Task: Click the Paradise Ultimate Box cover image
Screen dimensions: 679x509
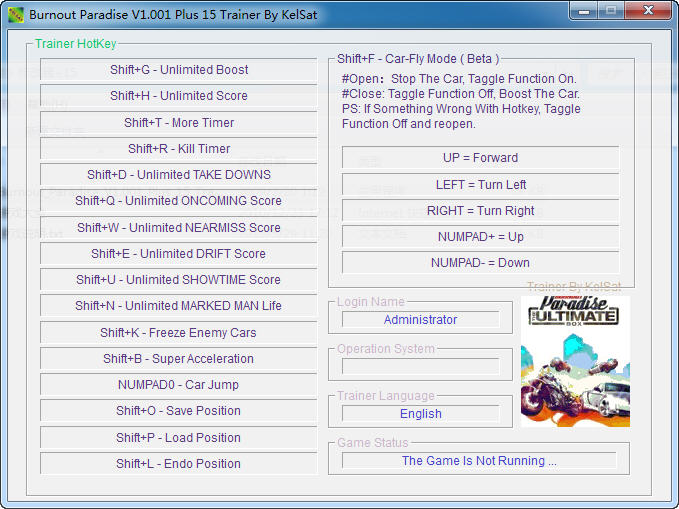Action: pos(575,361)
